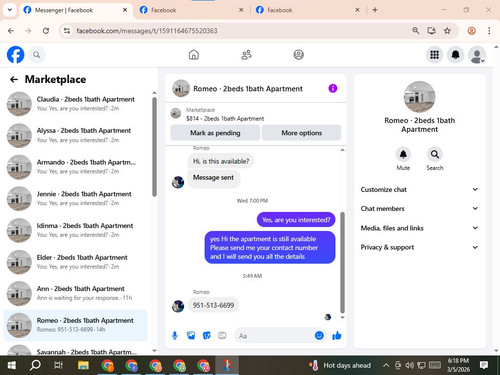500x375 pixels.
Task: Open Task View on taskbar
Action: [x=59, y=365]
